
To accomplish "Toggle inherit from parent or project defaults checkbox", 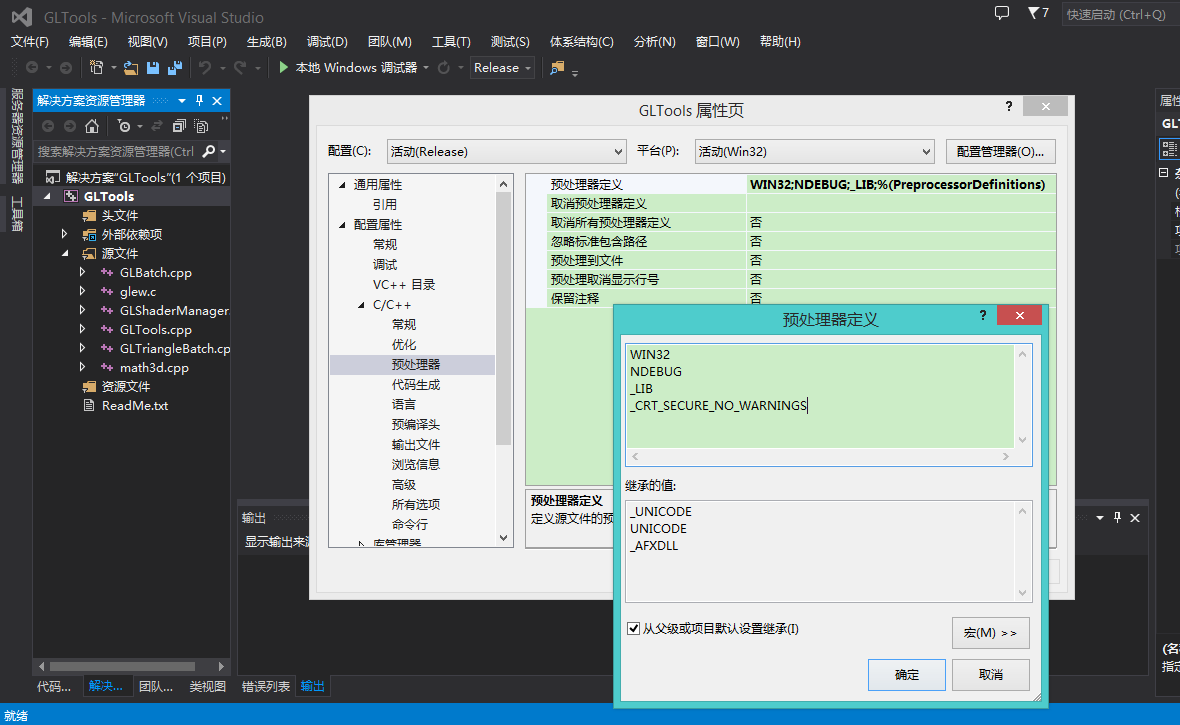I will (633, 629).
